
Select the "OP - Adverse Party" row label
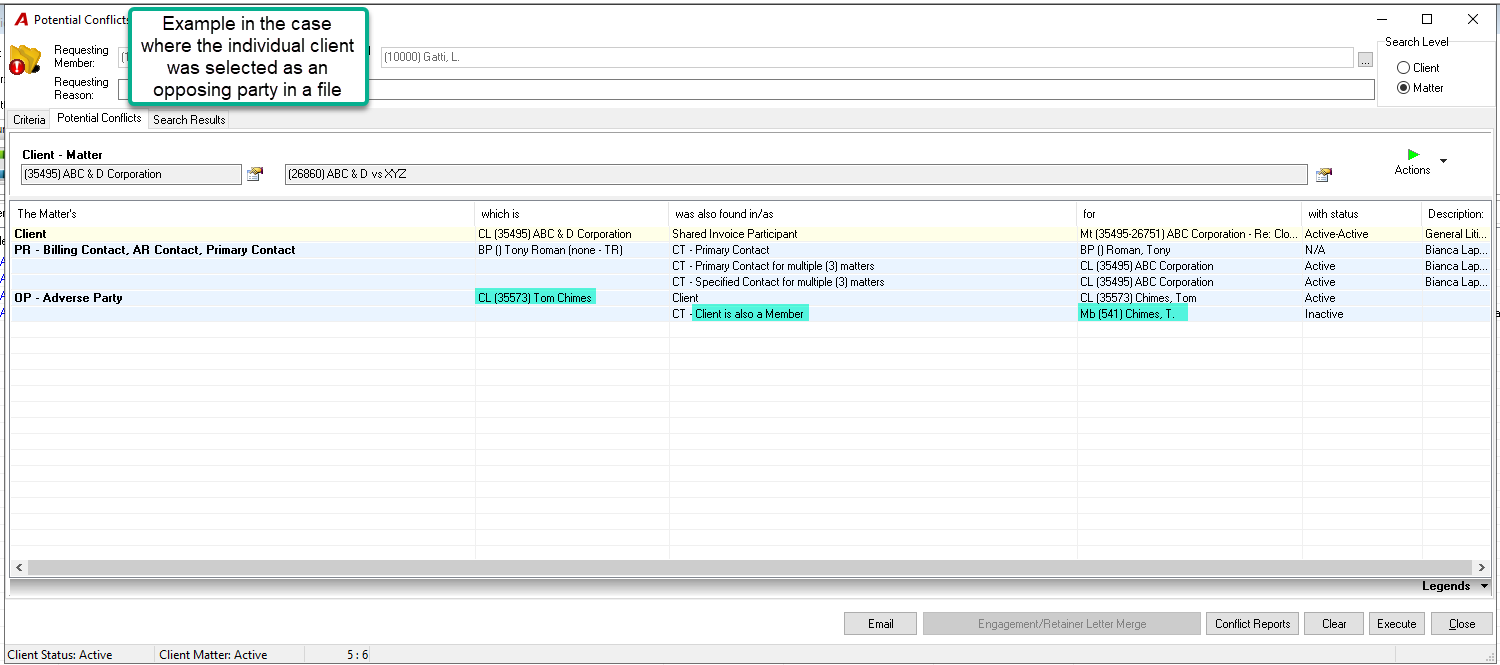tap(68, 298)
